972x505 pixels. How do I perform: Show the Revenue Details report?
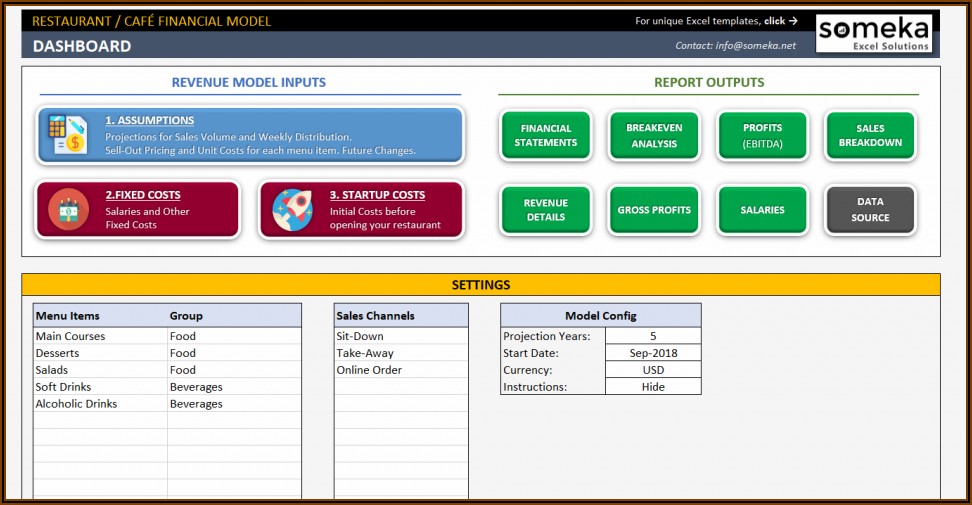point(546,210)
